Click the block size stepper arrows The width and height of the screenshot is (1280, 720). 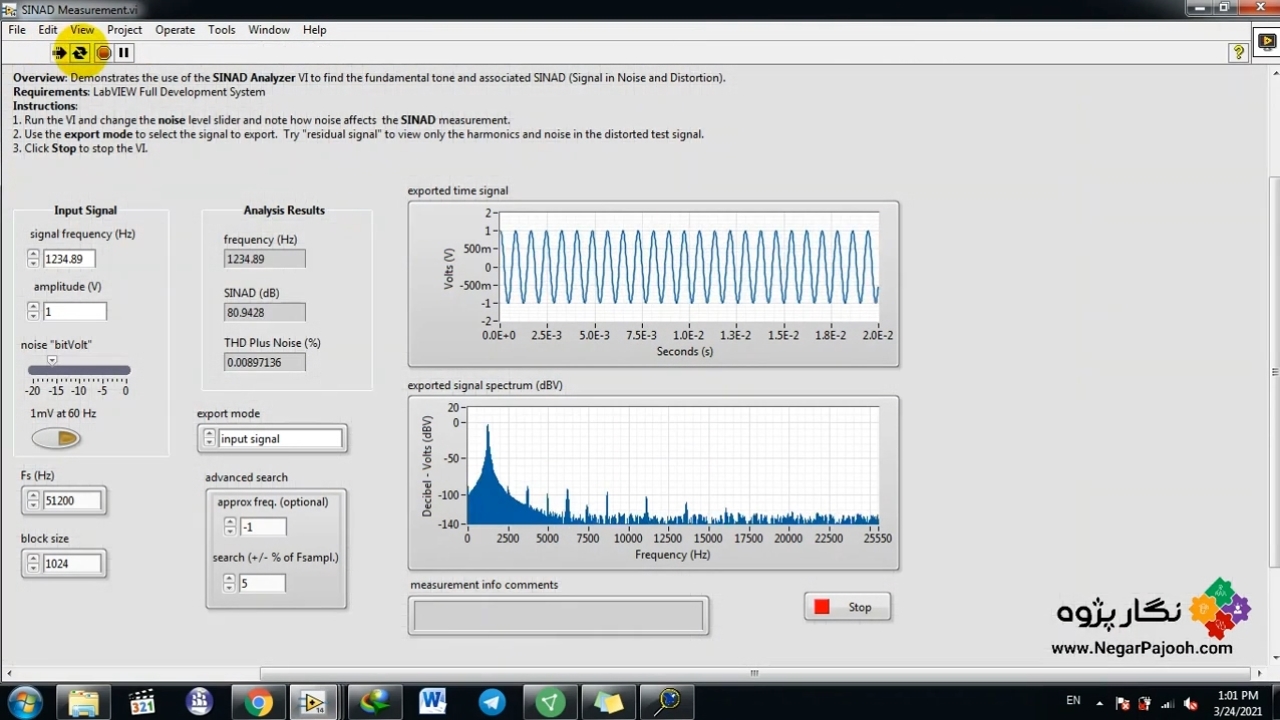coord(33,564)
